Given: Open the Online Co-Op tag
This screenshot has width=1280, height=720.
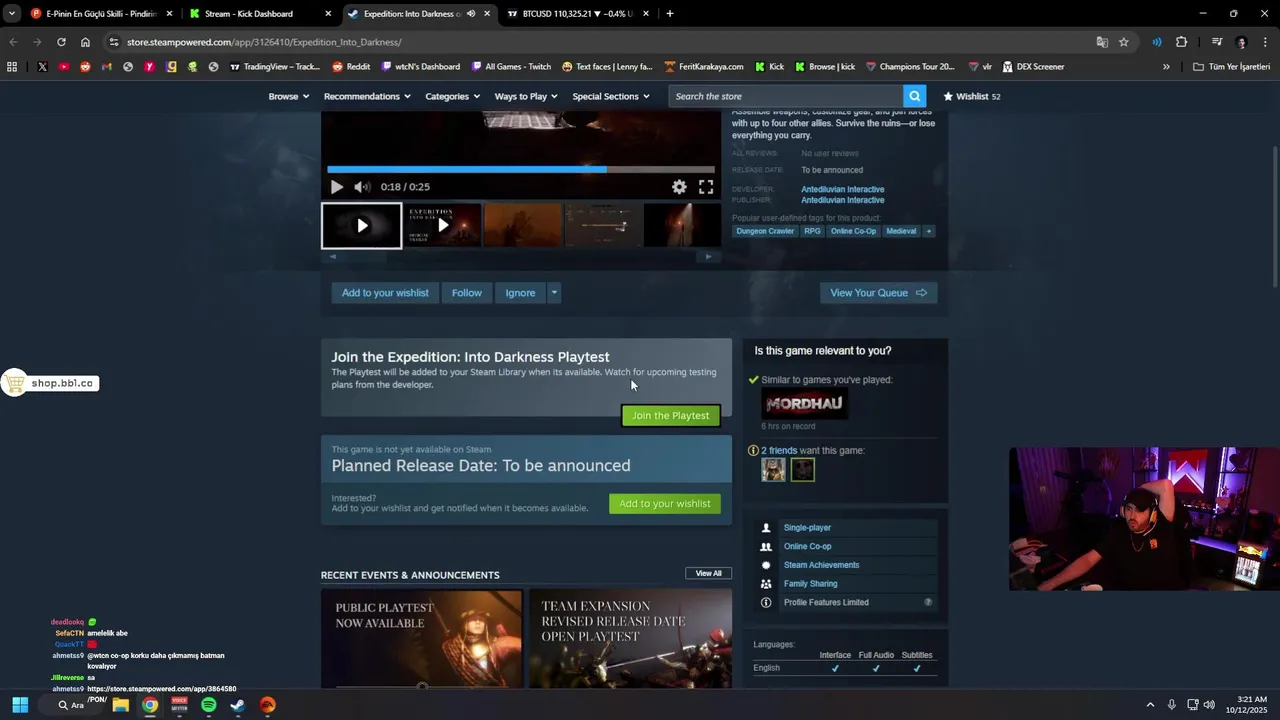Looking at the screenshot, I should coord(853,231).
